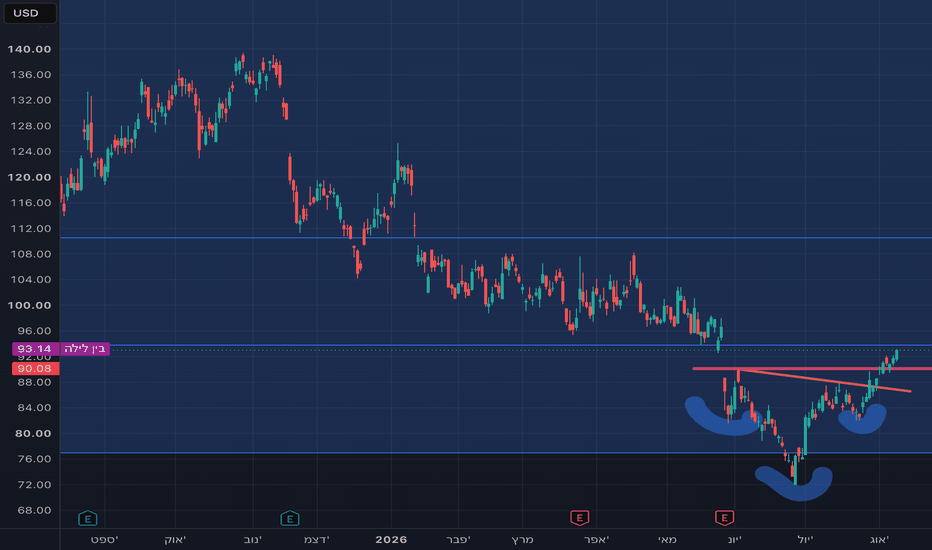Image resolution: width=932 pixels, height=550 pixels.
Task: Click the 88.00 price axis label
Action: point(34,382)
